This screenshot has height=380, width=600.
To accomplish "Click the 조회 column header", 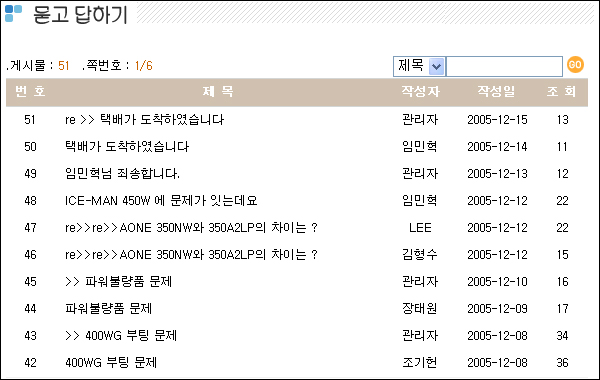I will pyautogui.click(x=561, y=91).
